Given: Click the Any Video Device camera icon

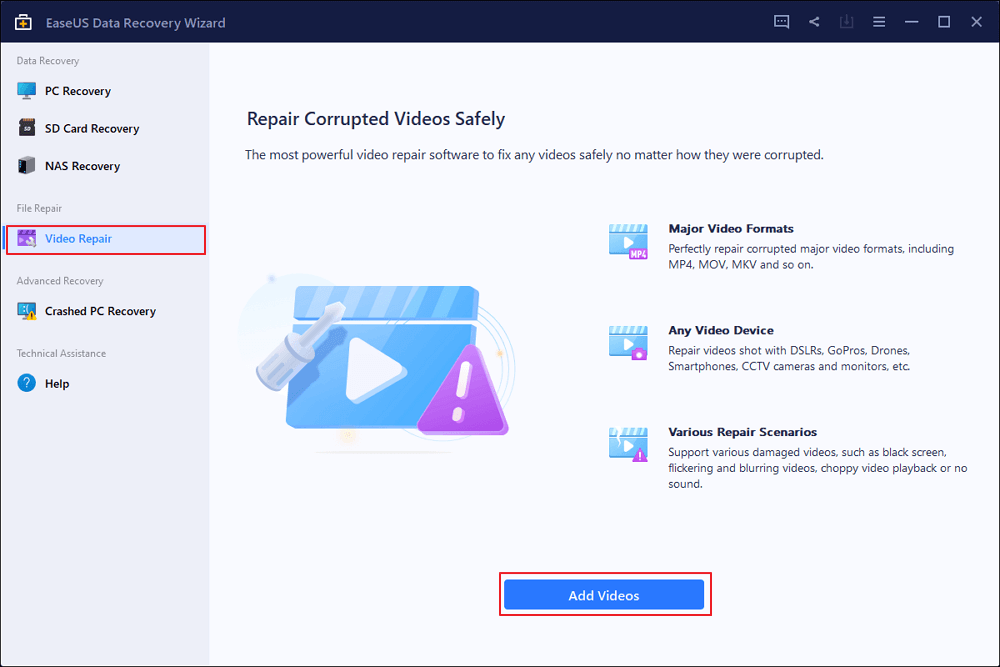Looking at the screenshot, I should click(x=628, y=343).
